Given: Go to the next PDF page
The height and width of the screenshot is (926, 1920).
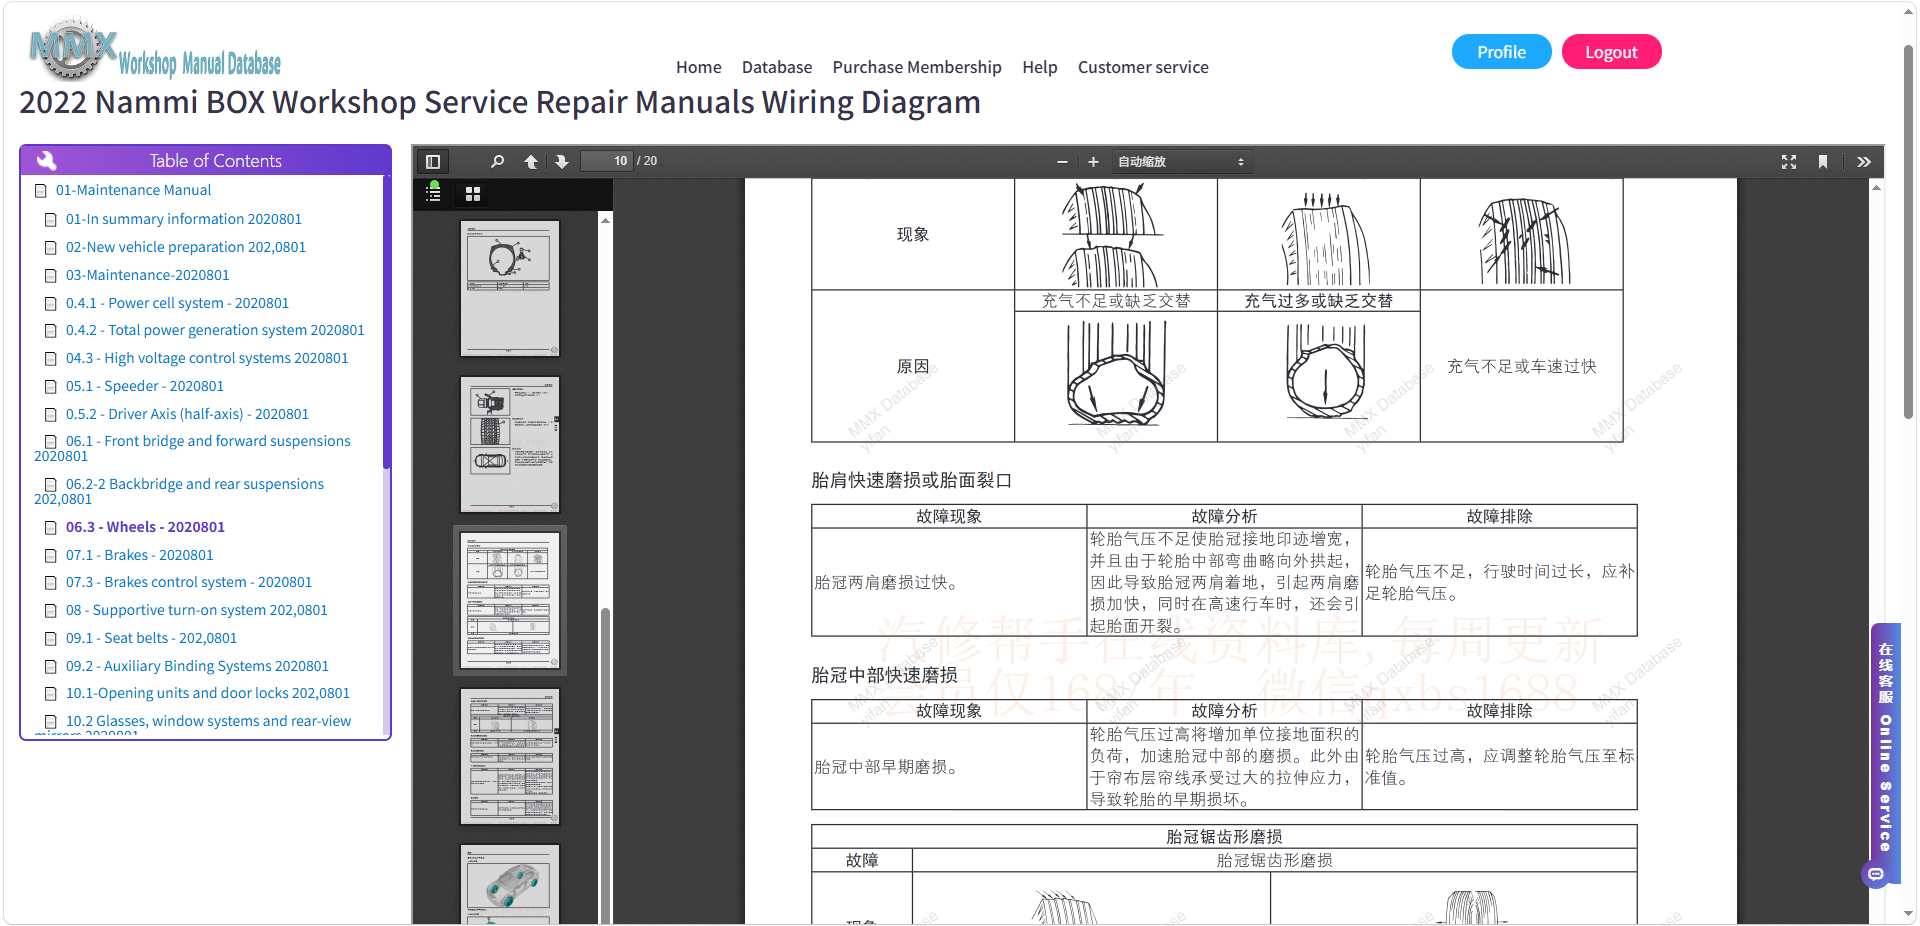Looking at the screenshot, I should tap(562, 161).
